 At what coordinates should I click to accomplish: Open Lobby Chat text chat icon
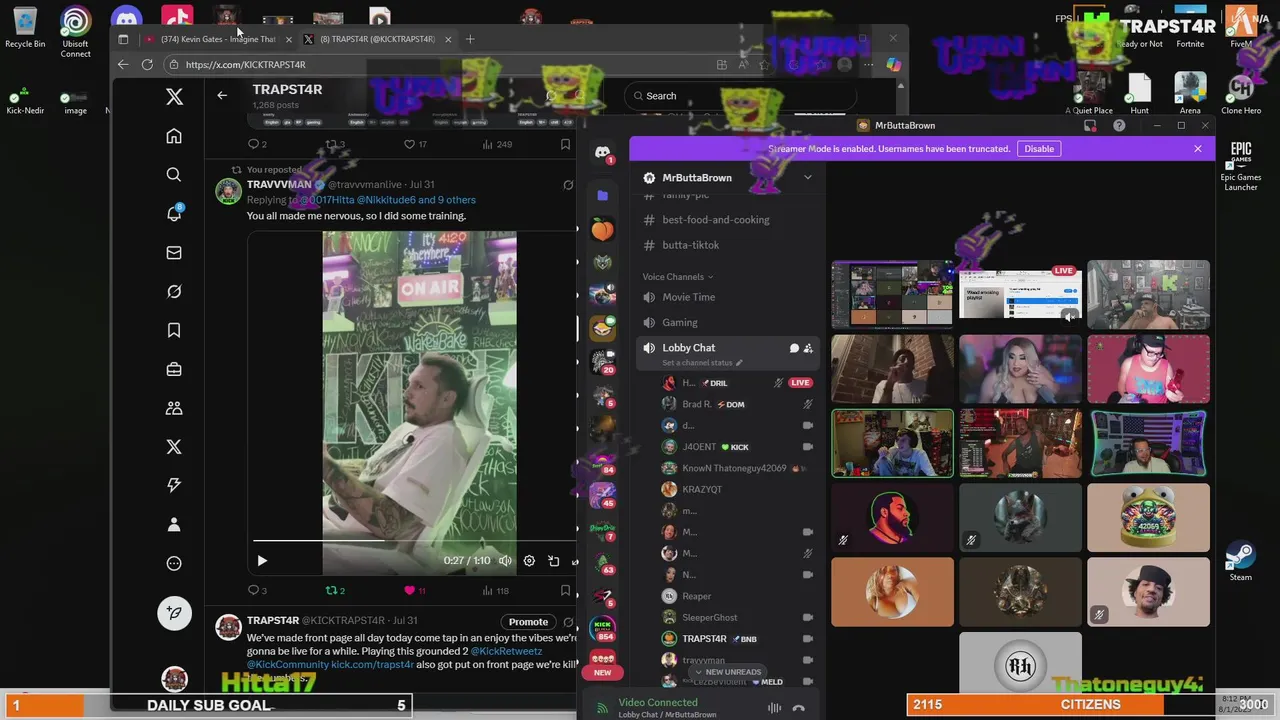point(794,348)
